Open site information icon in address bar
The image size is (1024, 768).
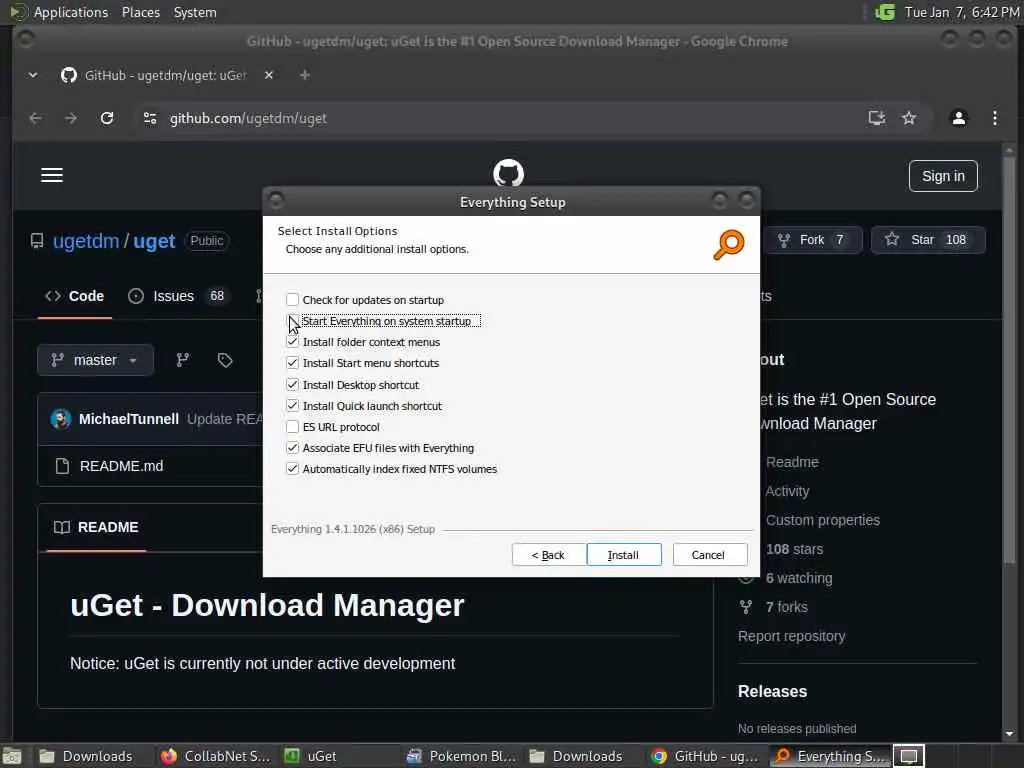[150, 118]
